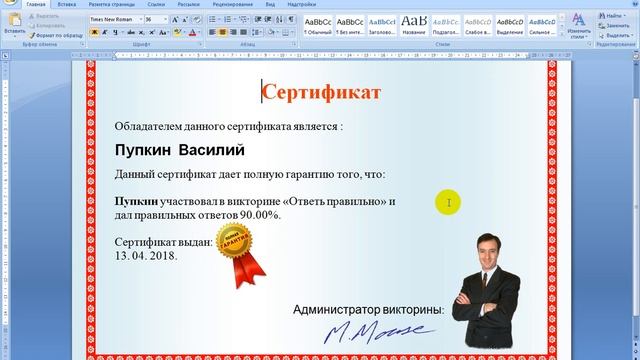
Task: Toggle subscript formatting
Action: click(141, 32)
